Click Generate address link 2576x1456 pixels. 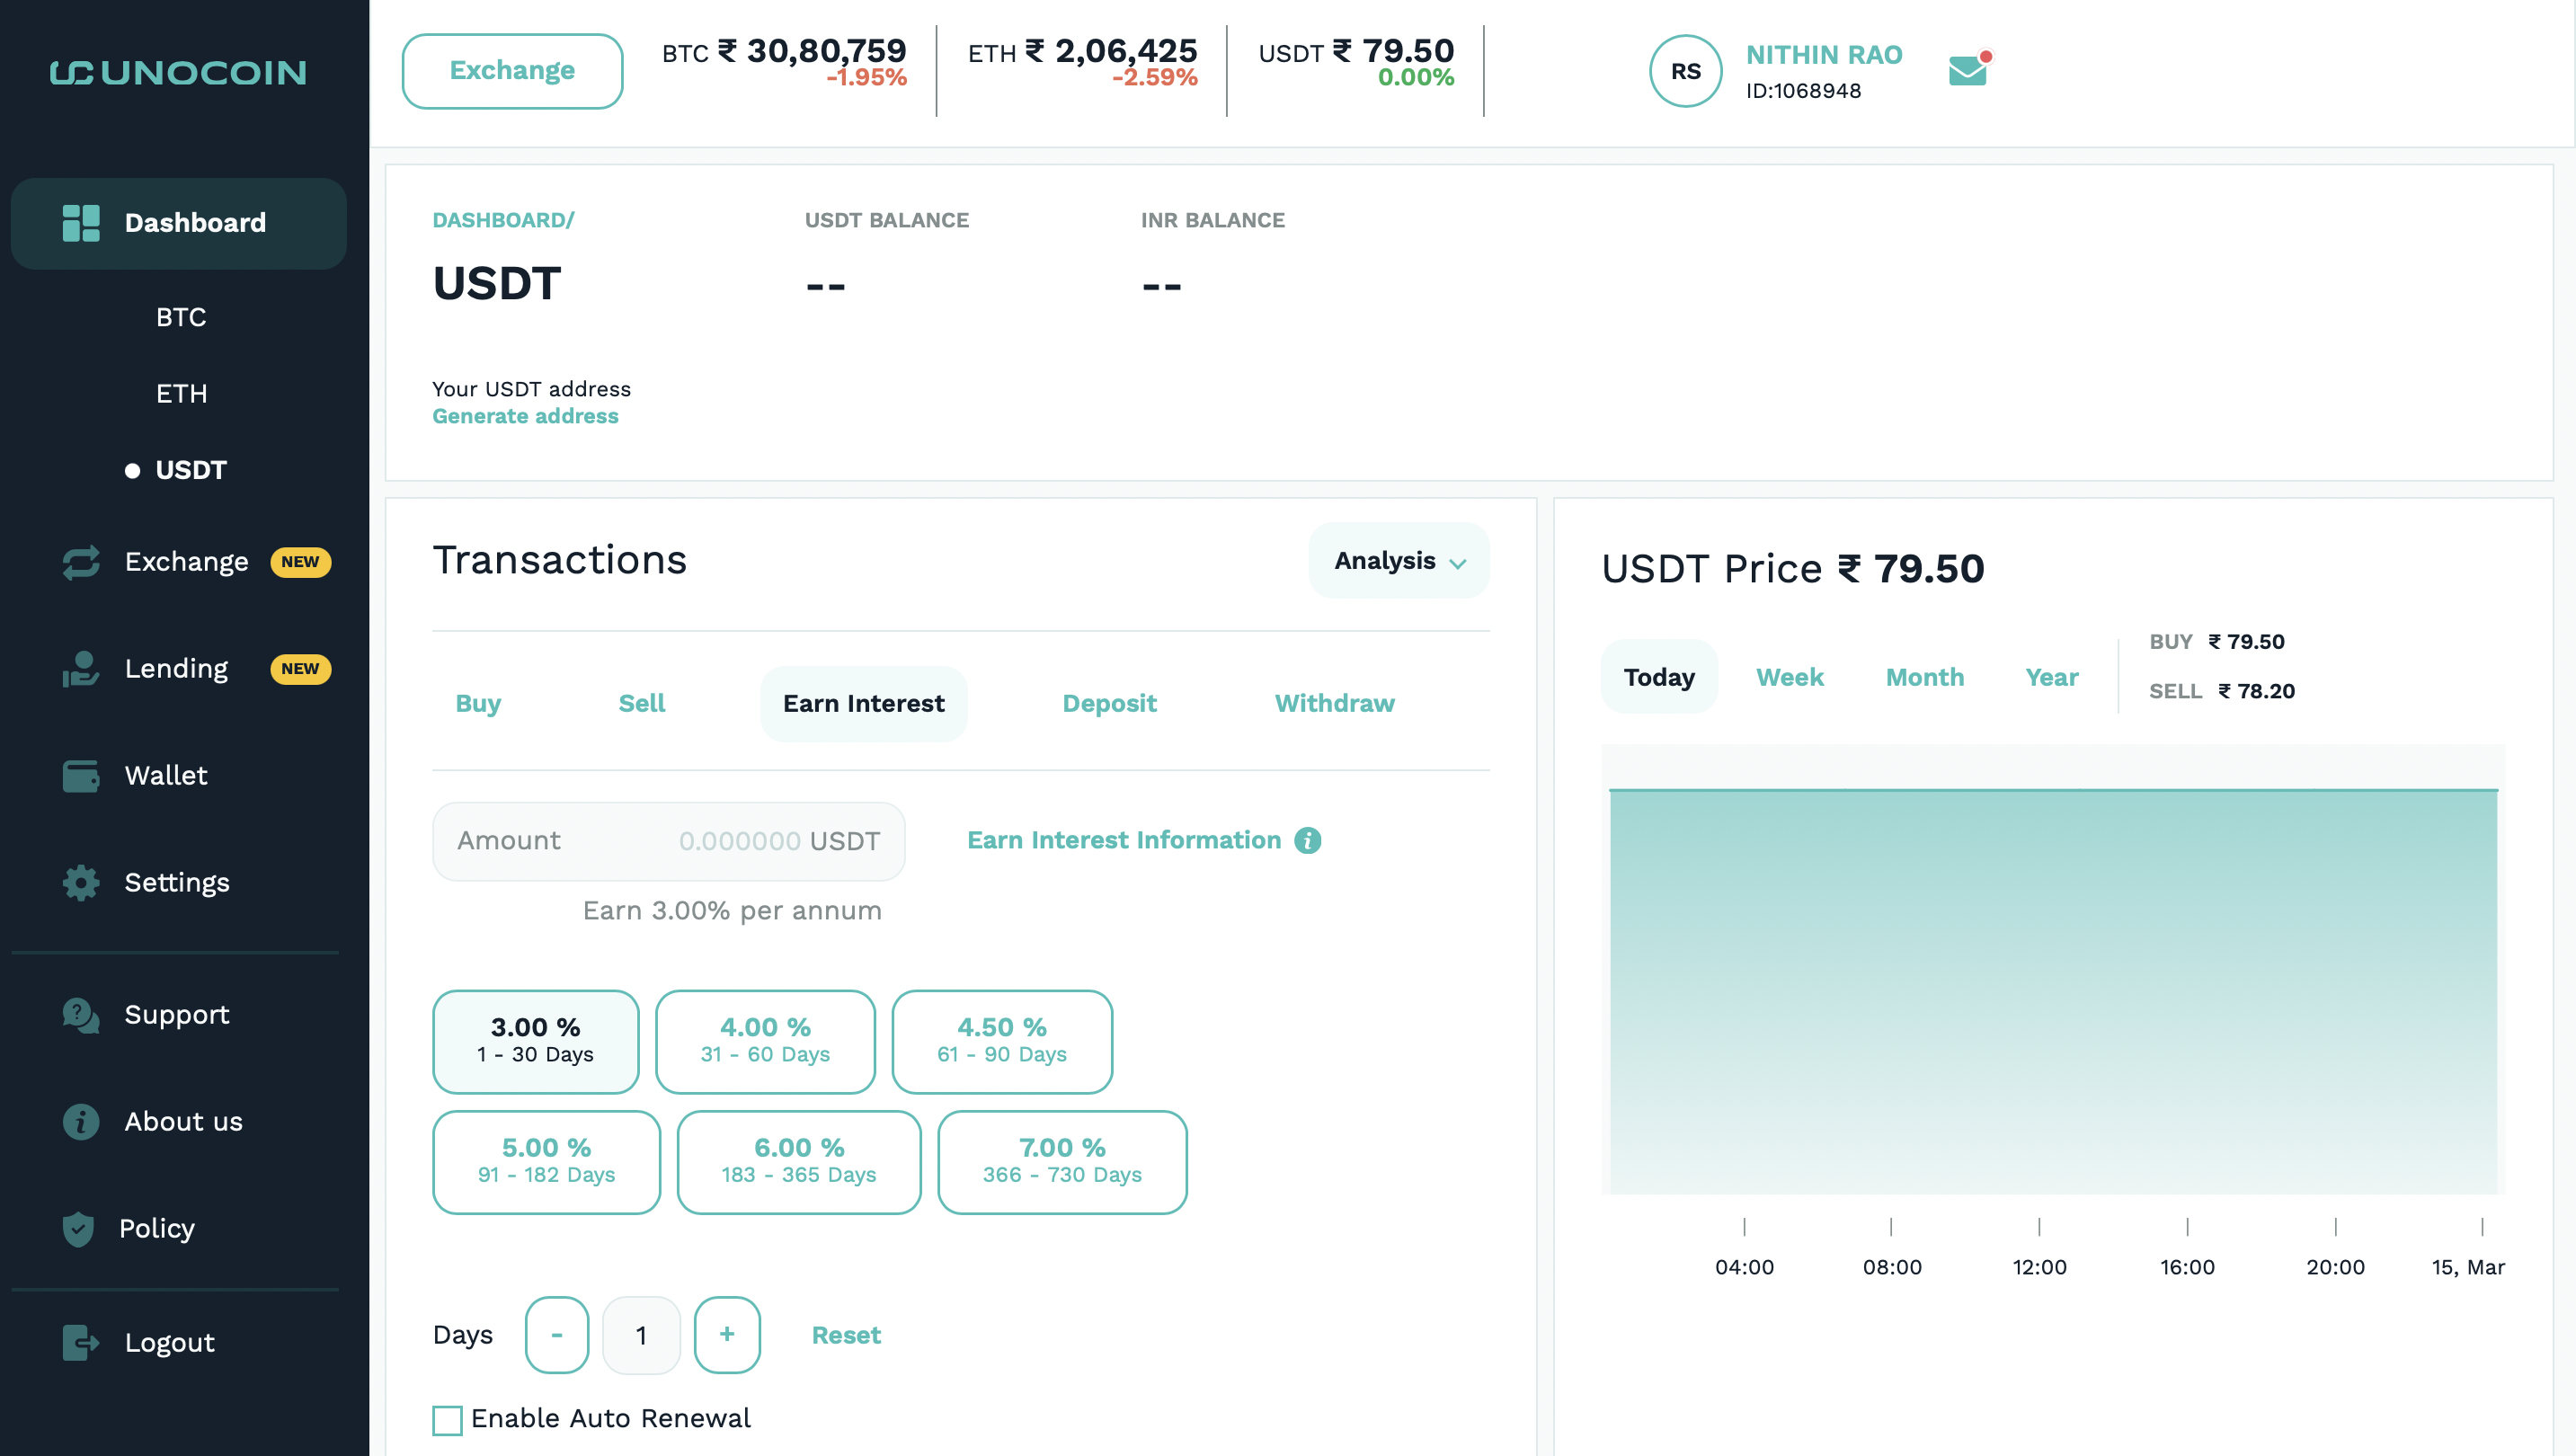(525, 416)
